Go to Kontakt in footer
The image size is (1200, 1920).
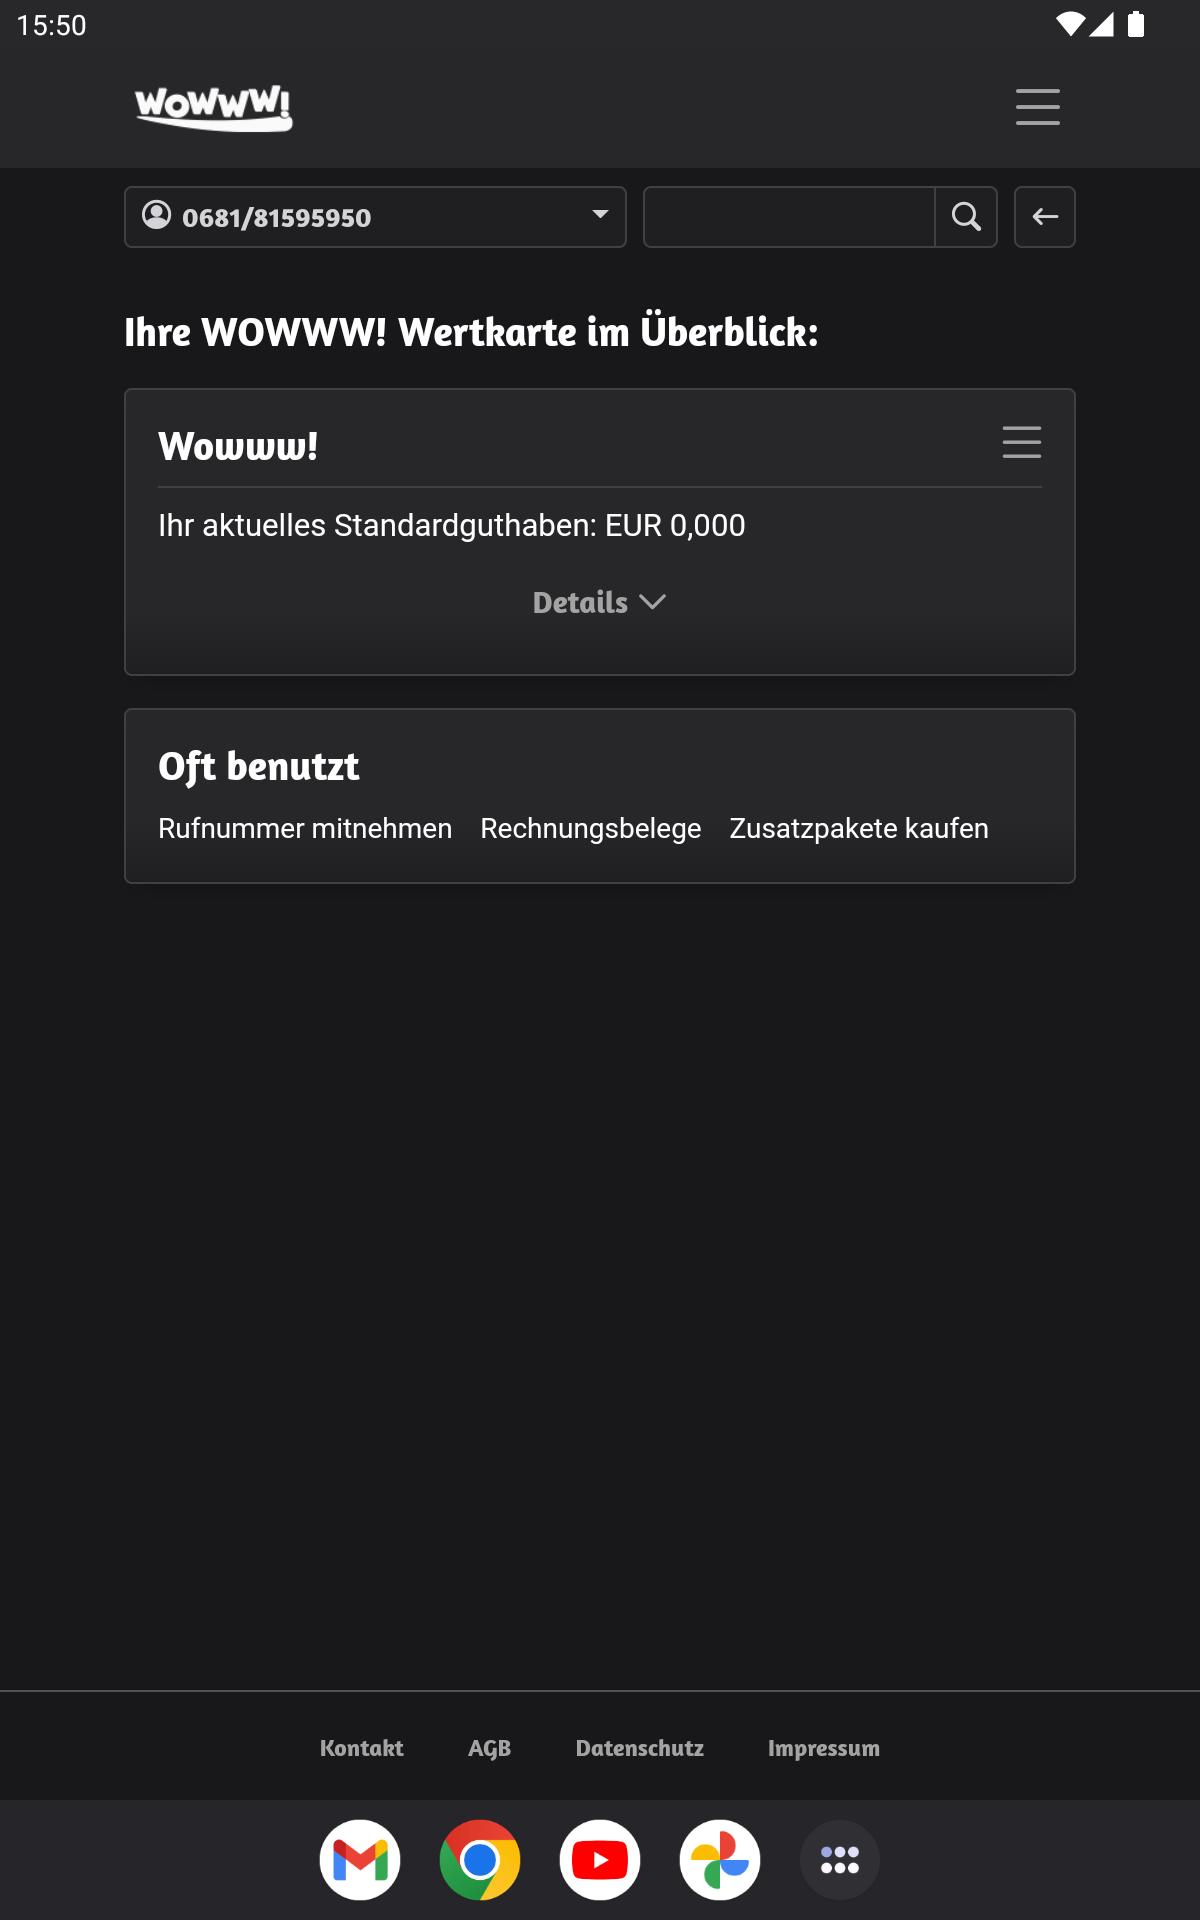pos(362,1748)
